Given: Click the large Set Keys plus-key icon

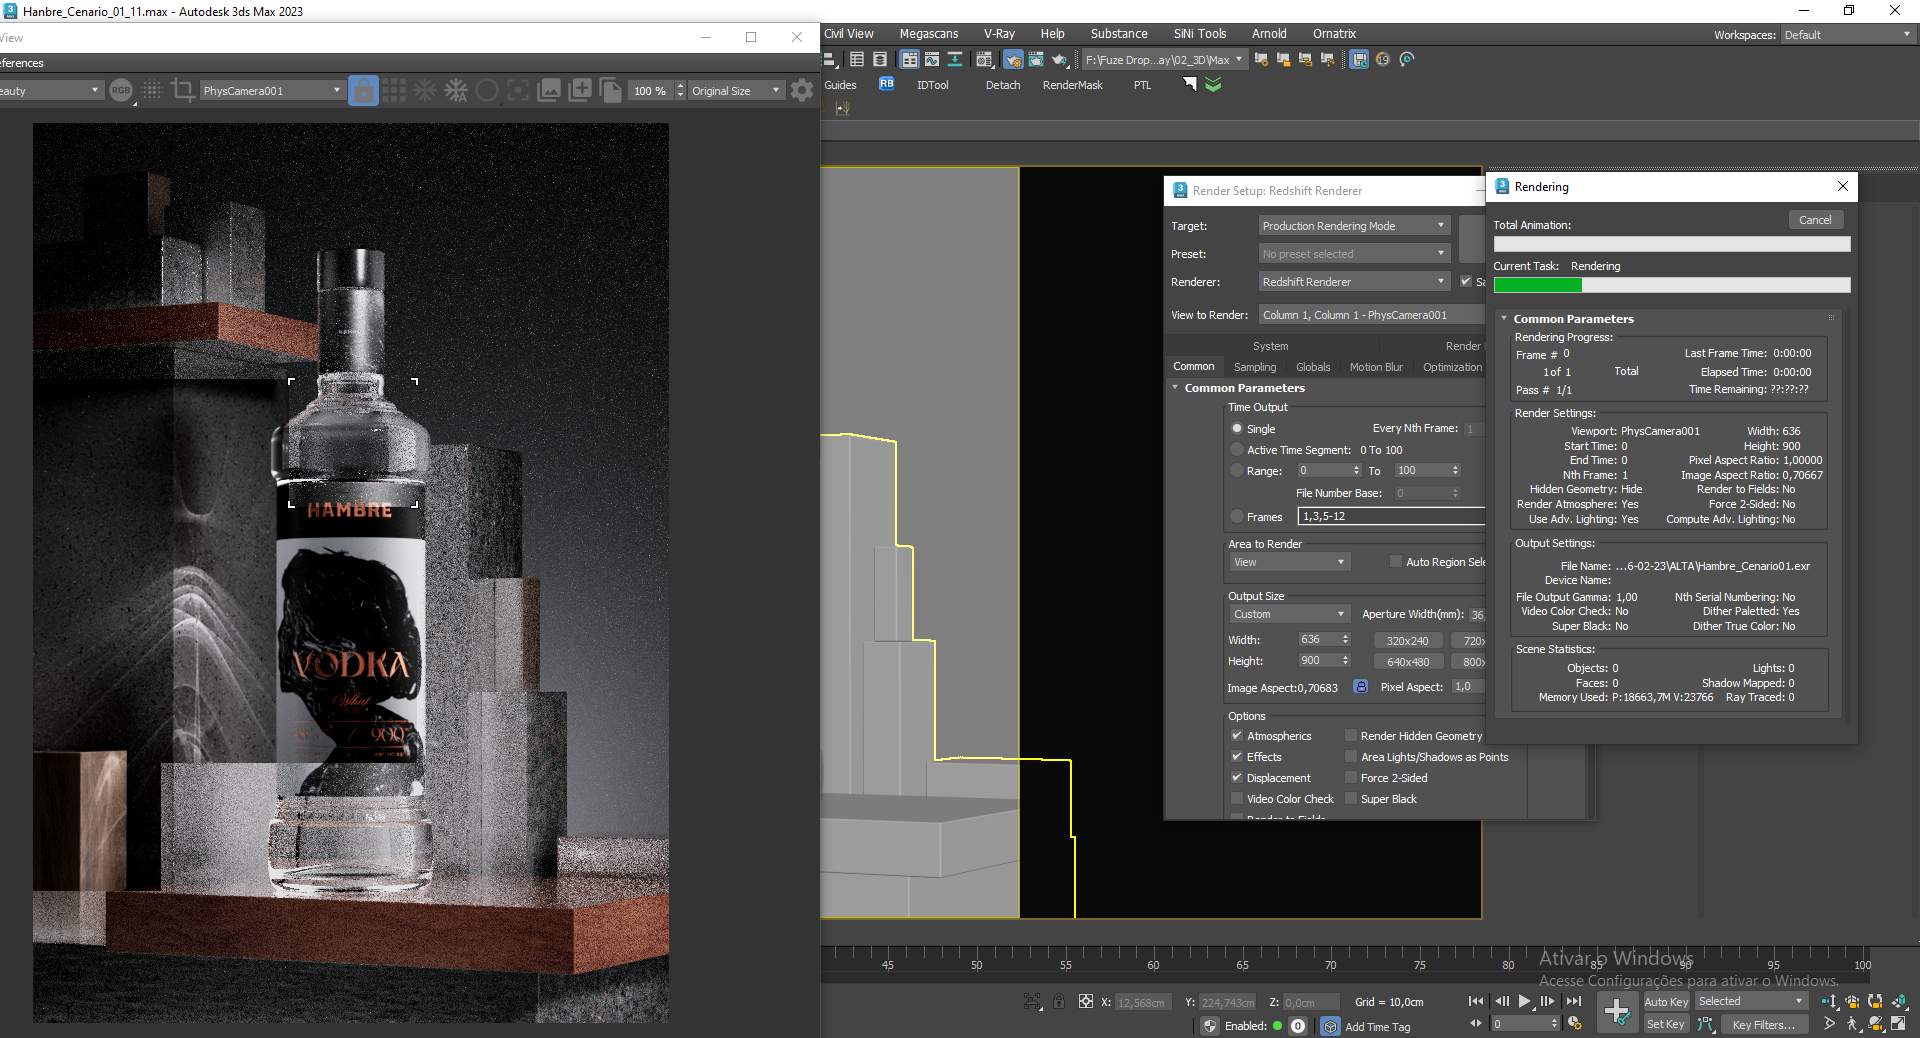Looking at the screenshot, I should click(x=1617, y=1012).
